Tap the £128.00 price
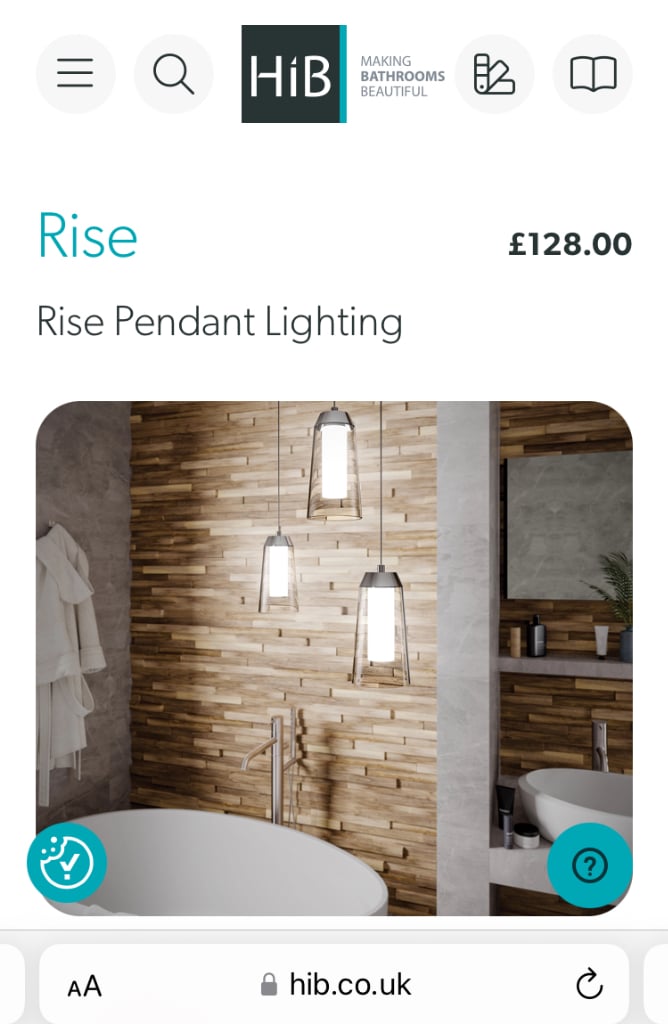This screenshot has width=668, height=1024. (x=570, y=244)
